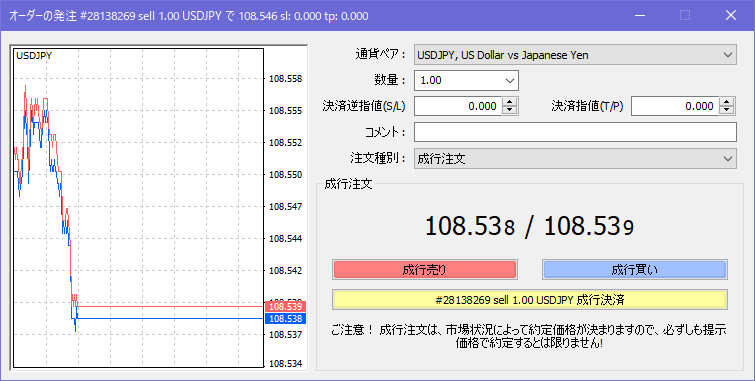
Task: Click the ご注意 warning notice text
Action: pyautogui.click(x=529, y=336)
